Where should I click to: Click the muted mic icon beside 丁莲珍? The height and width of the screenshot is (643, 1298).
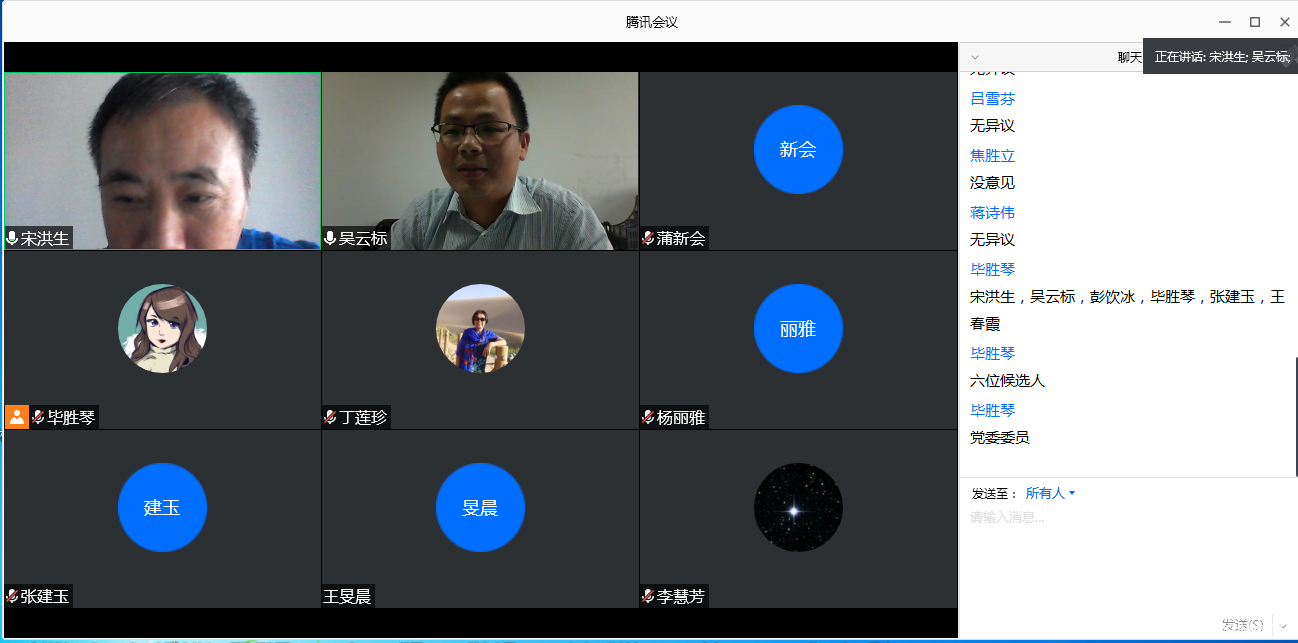coord(329,417)
